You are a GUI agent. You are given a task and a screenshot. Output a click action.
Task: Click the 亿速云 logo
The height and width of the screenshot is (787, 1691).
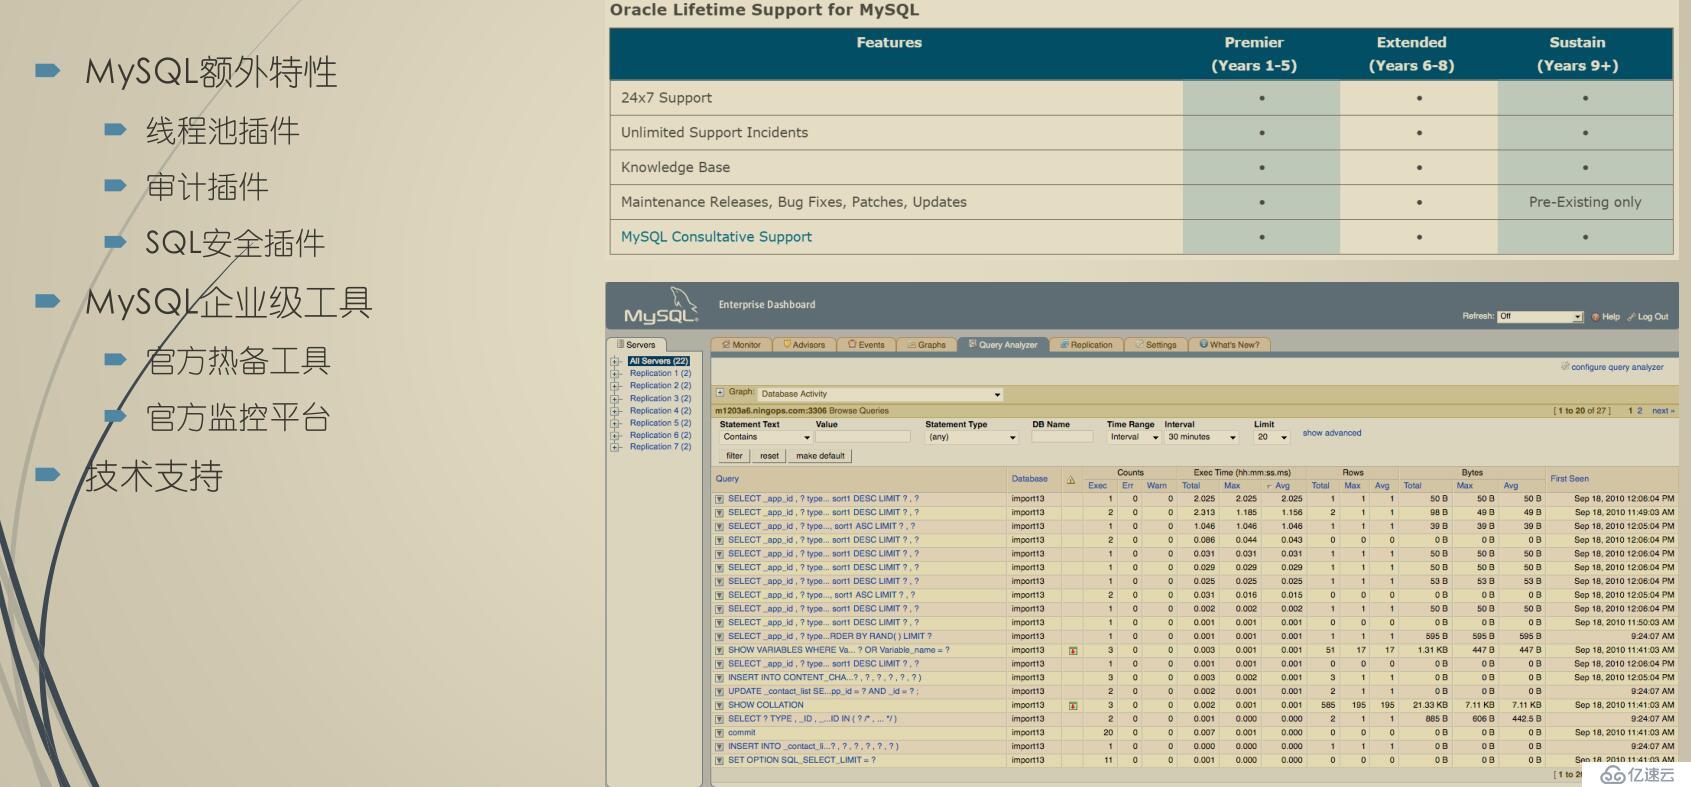point(1637,774)
